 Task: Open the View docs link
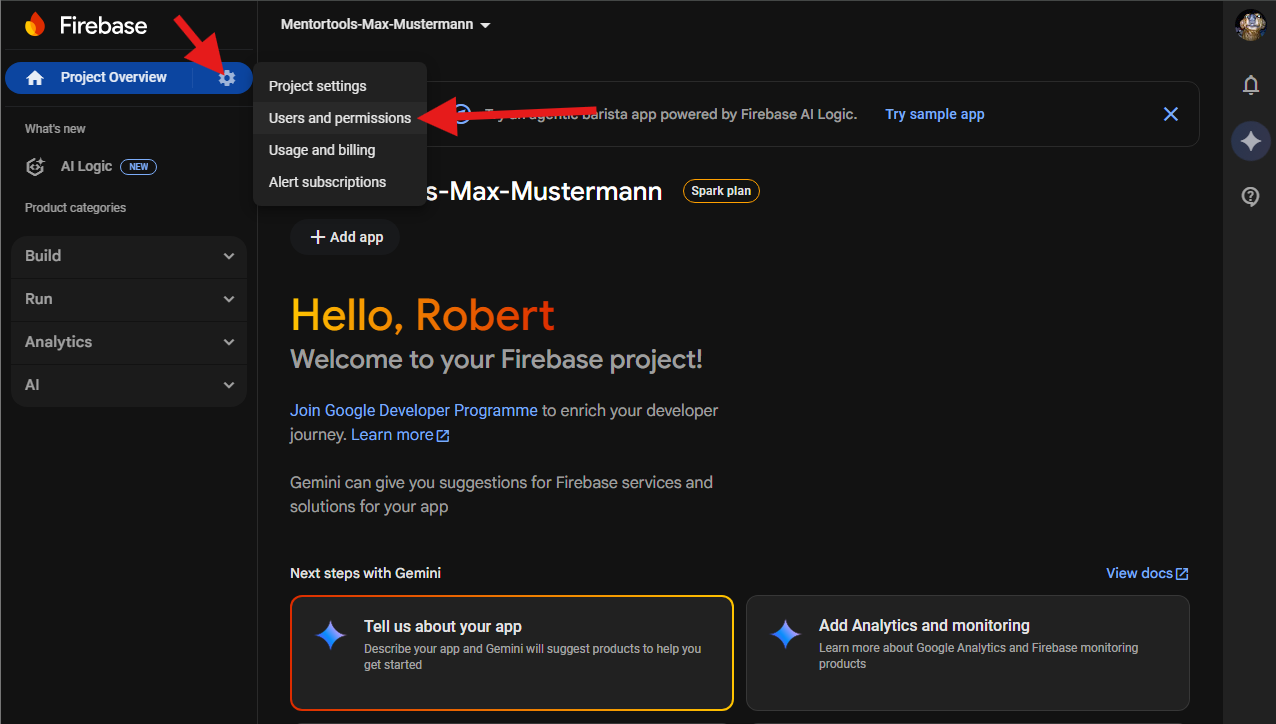pyautogui.click(x=1139, y=573)
